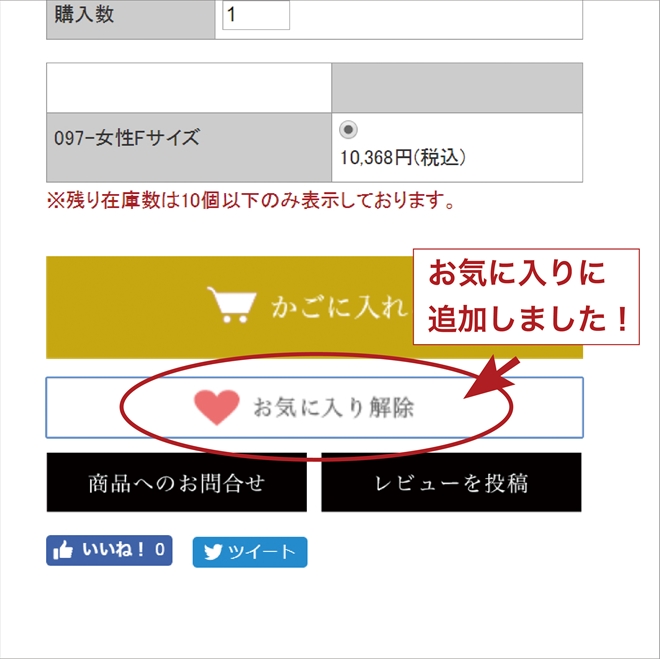This screenshot has height=659, width=660.
Task: Click the 097-女性Fサイズ label cell
Action: point(189,147)
